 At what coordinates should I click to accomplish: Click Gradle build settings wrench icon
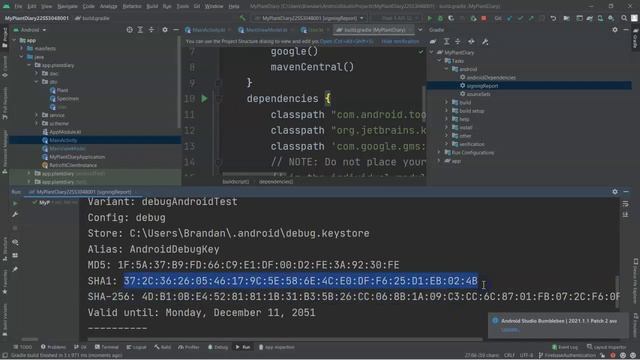(485, 42)
